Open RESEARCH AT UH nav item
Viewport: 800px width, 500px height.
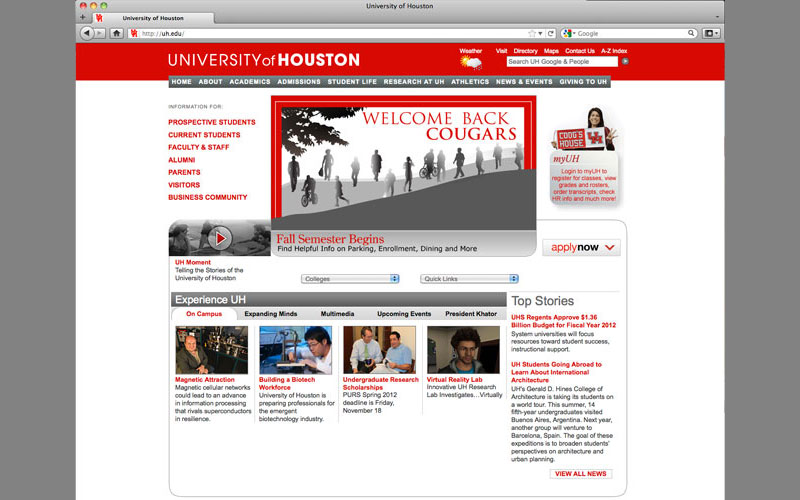pos(414,82)
